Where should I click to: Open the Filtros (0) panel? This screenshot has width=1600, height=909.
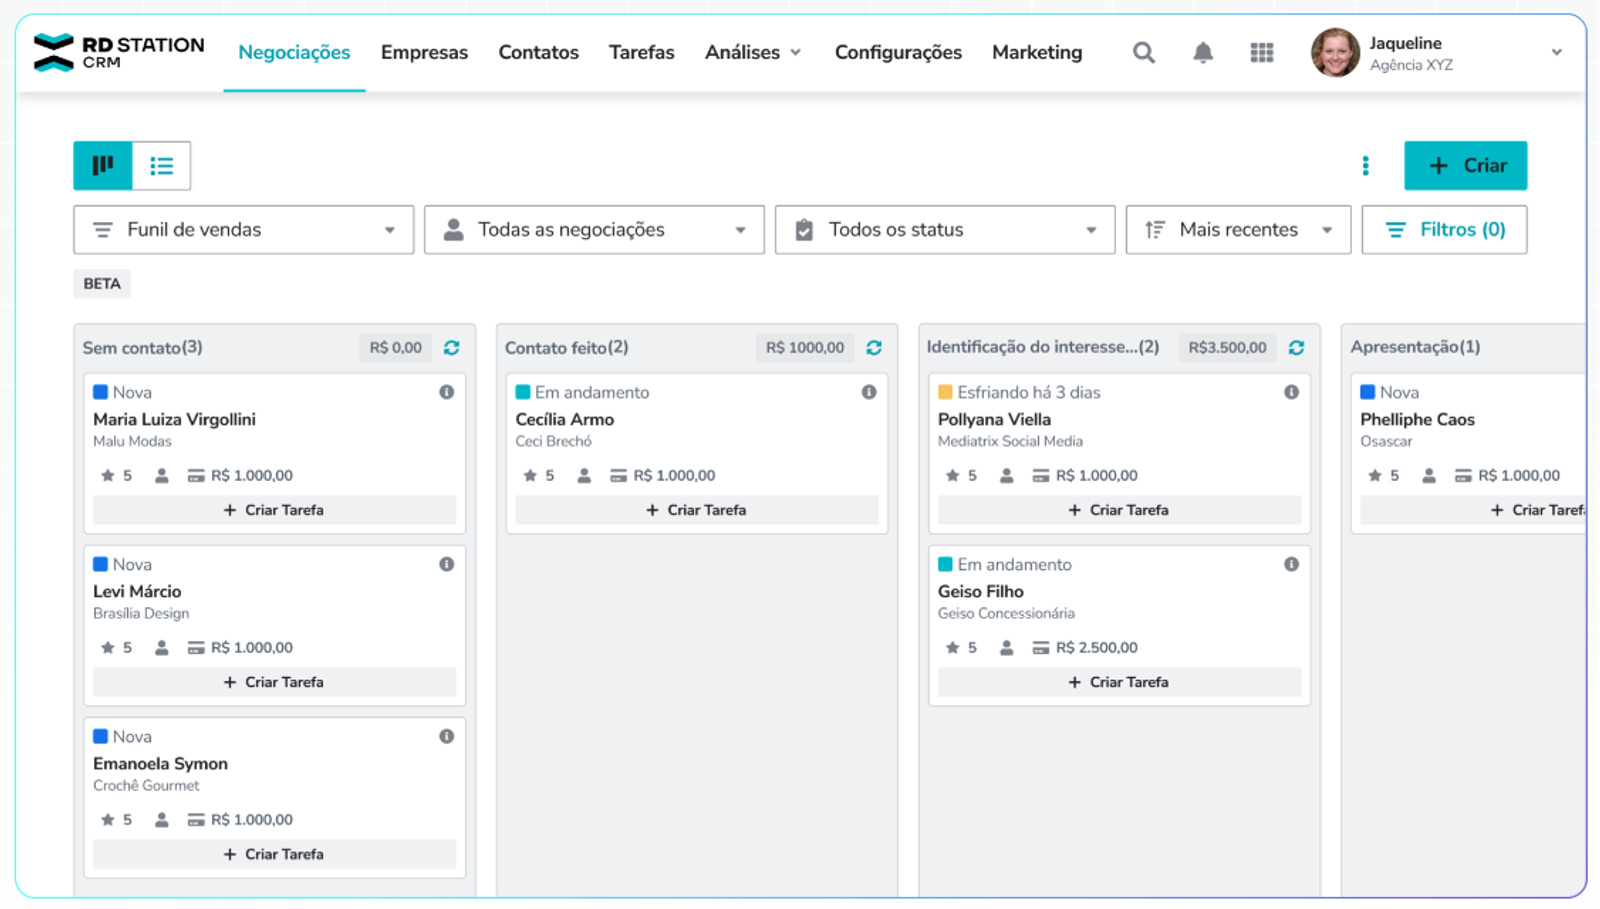pos(1444,230)
